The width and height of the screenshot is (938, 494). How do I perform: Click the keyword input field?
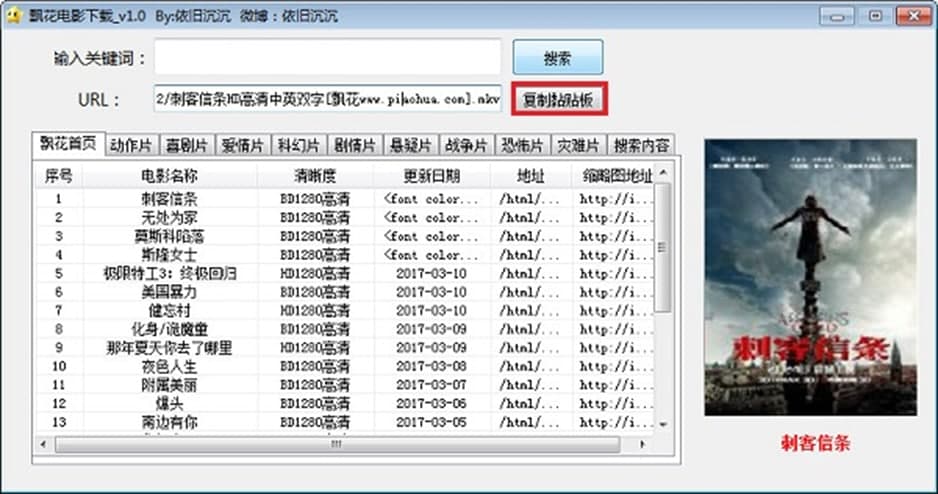tap(328, 57)
